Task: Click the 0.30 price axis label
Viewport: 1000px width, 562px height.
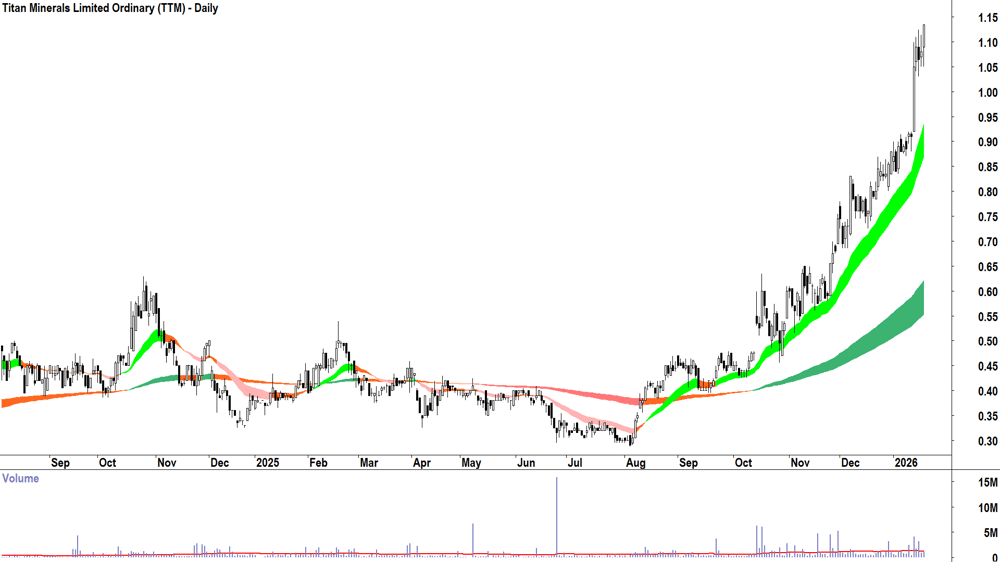Action: pos(987,441)
